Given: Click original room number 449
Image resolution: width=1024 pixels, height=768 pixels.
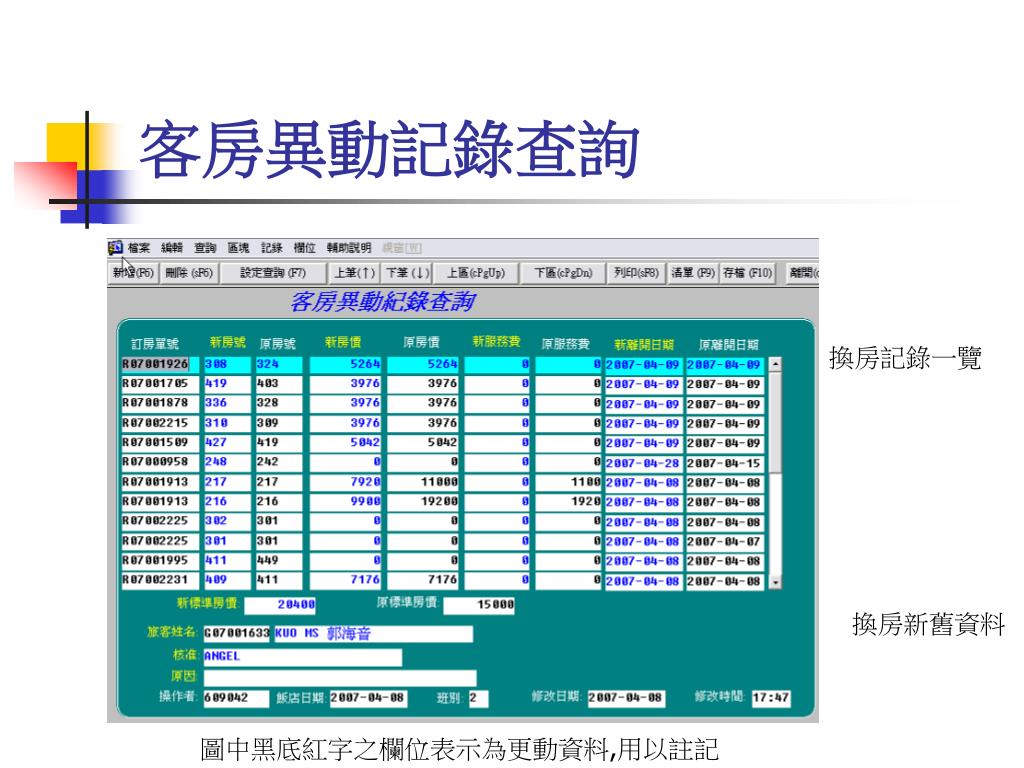Looking at the screenshot, I should (279, 560).
